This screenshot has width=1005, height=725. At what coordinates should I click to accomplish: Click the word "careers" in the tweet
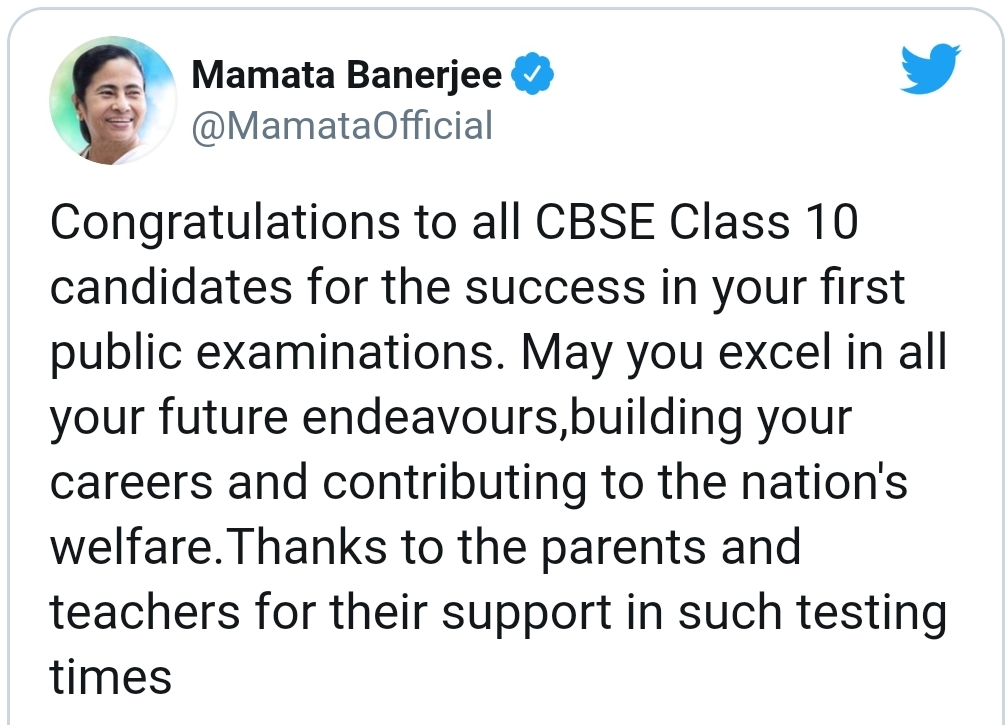click(x=128, y=484)
